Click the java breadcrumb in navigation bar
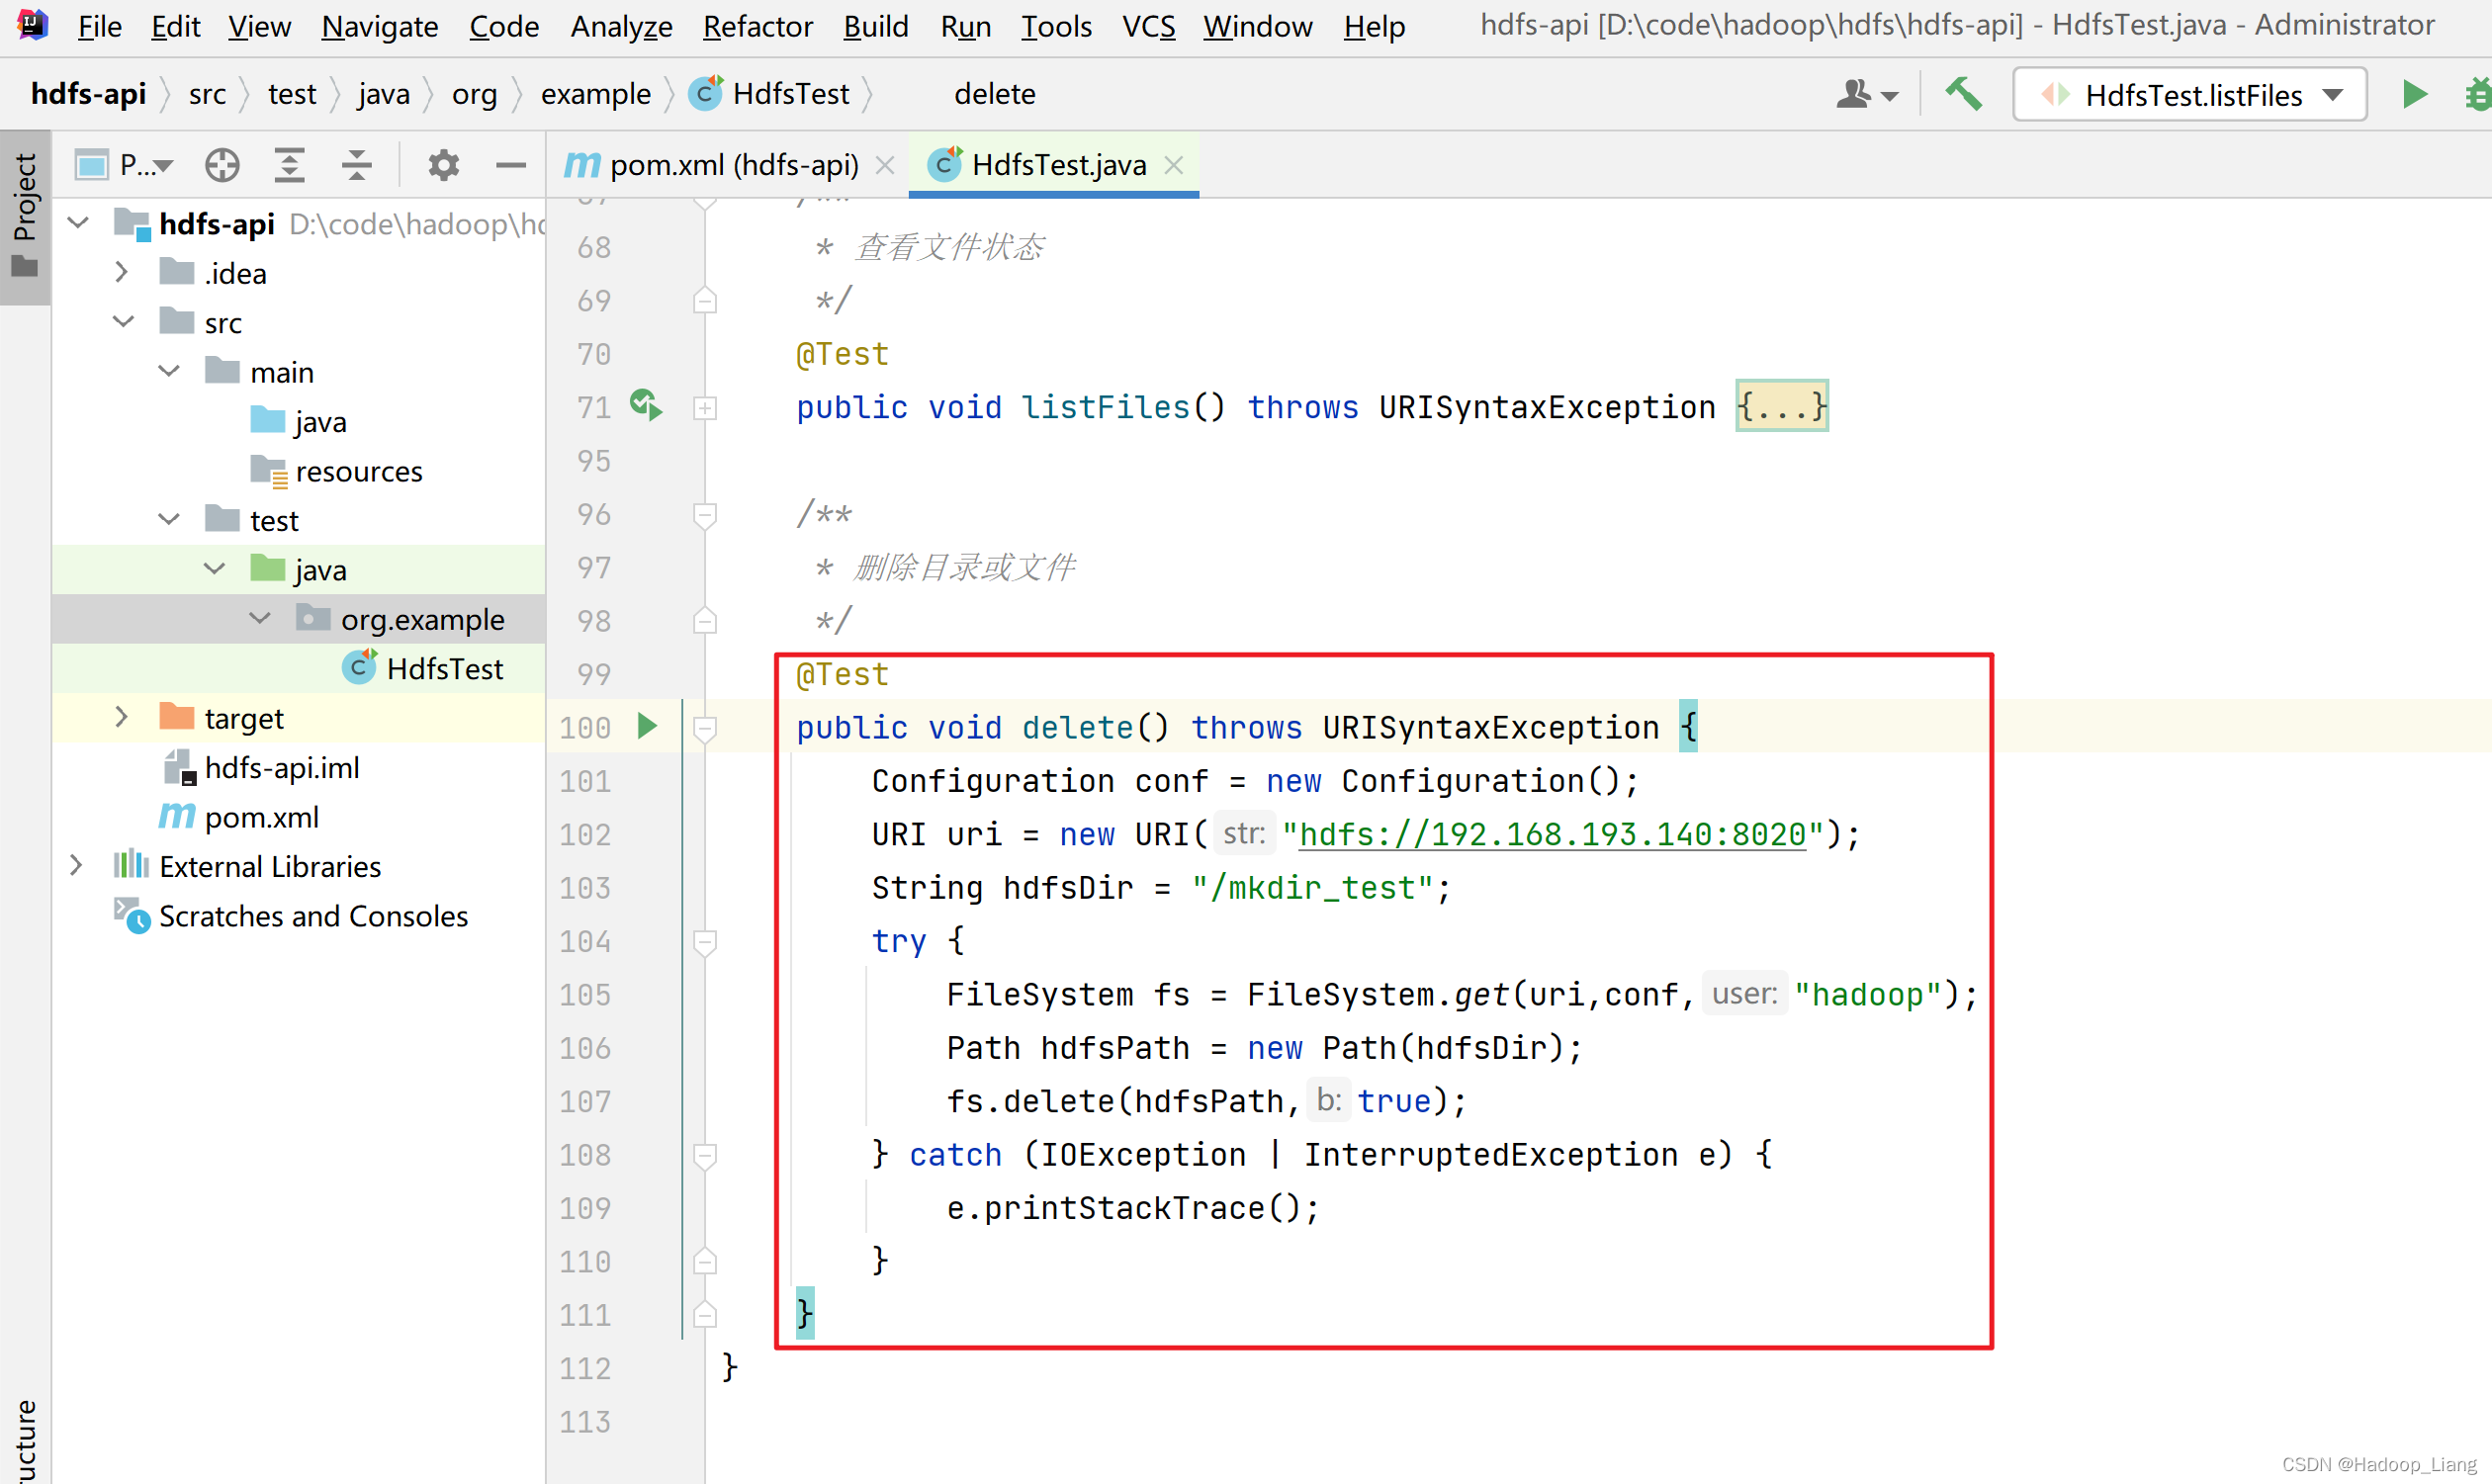Image resolution: width=2492 pixels, height=1484 pixels. click(x=384, y=94)
